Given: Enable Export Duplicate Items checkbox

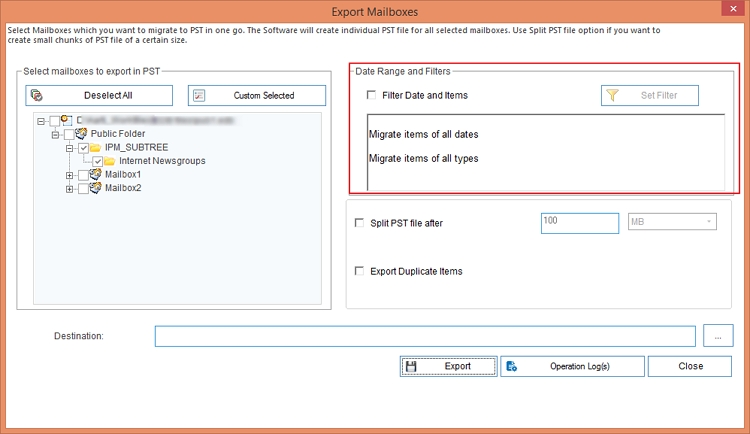Looking at the screenshot, I should tap(359, 271).
